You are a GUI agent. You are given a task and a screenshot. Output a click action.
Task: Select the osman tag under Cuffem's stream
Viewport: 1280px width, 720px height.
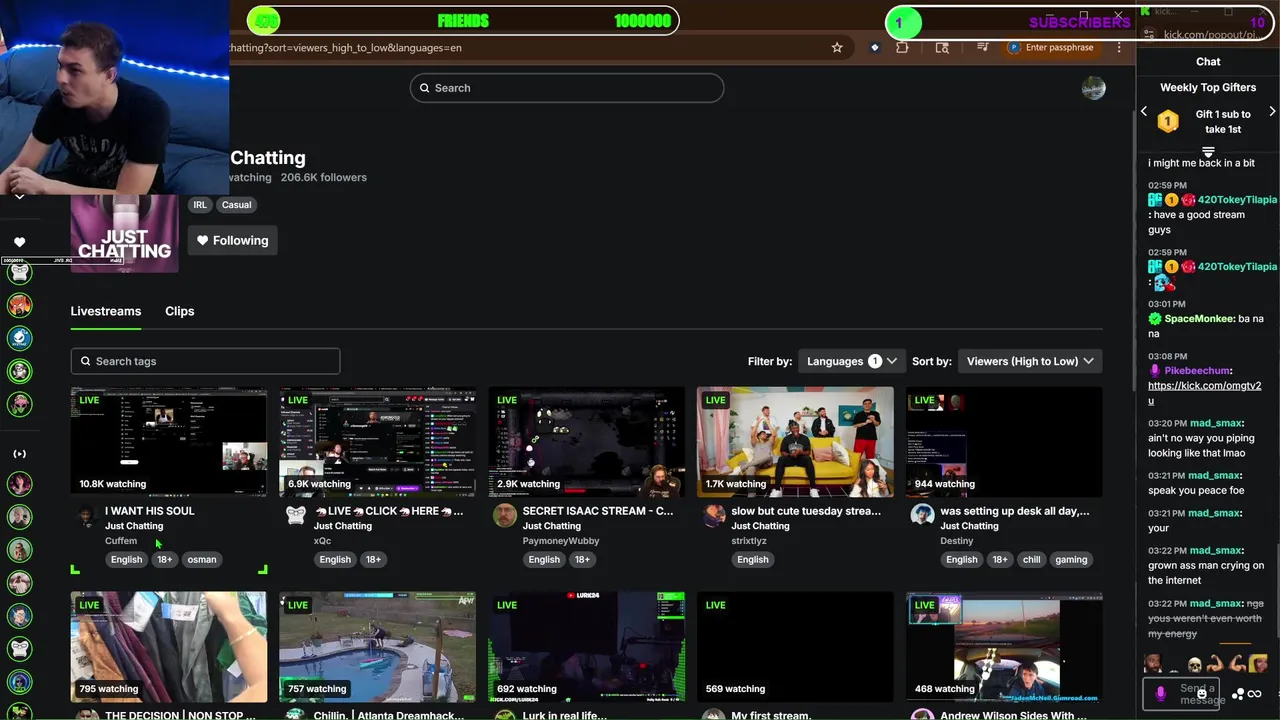[202, 560]
